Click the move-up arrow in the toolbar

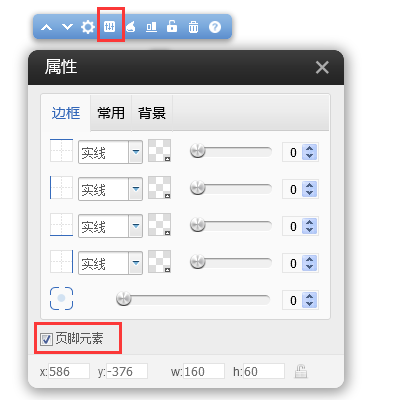pyautogui.click(x=46, y=27)
